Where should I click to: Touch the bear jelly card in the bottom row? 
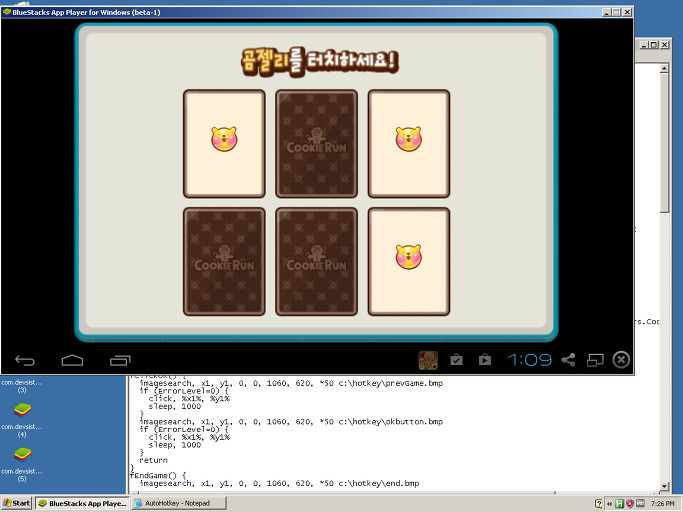click(409, 261)
